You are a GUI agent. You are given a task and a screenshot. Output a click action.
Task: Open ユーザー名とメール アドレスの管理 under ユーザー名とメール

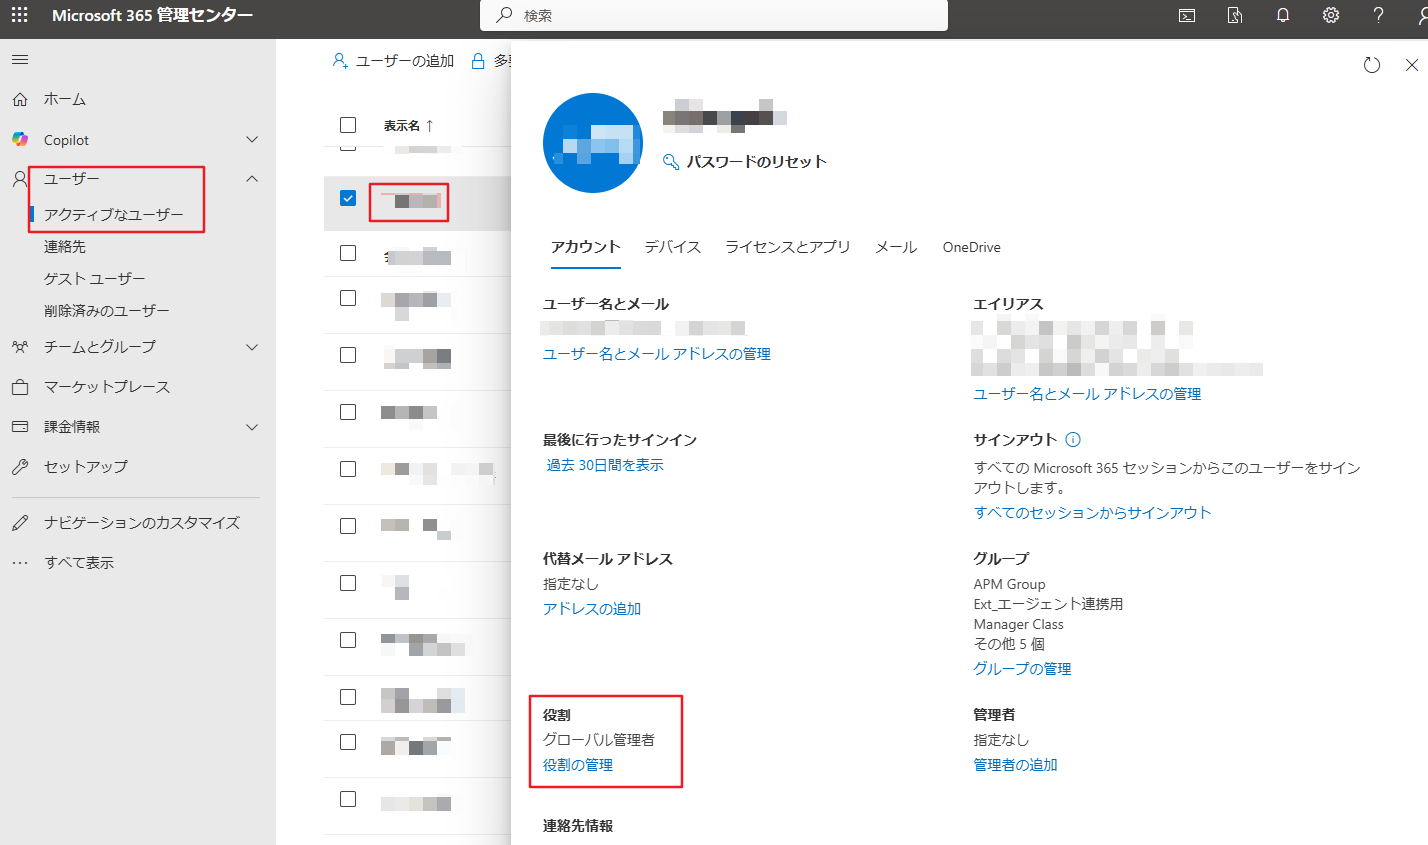[657, 354]
